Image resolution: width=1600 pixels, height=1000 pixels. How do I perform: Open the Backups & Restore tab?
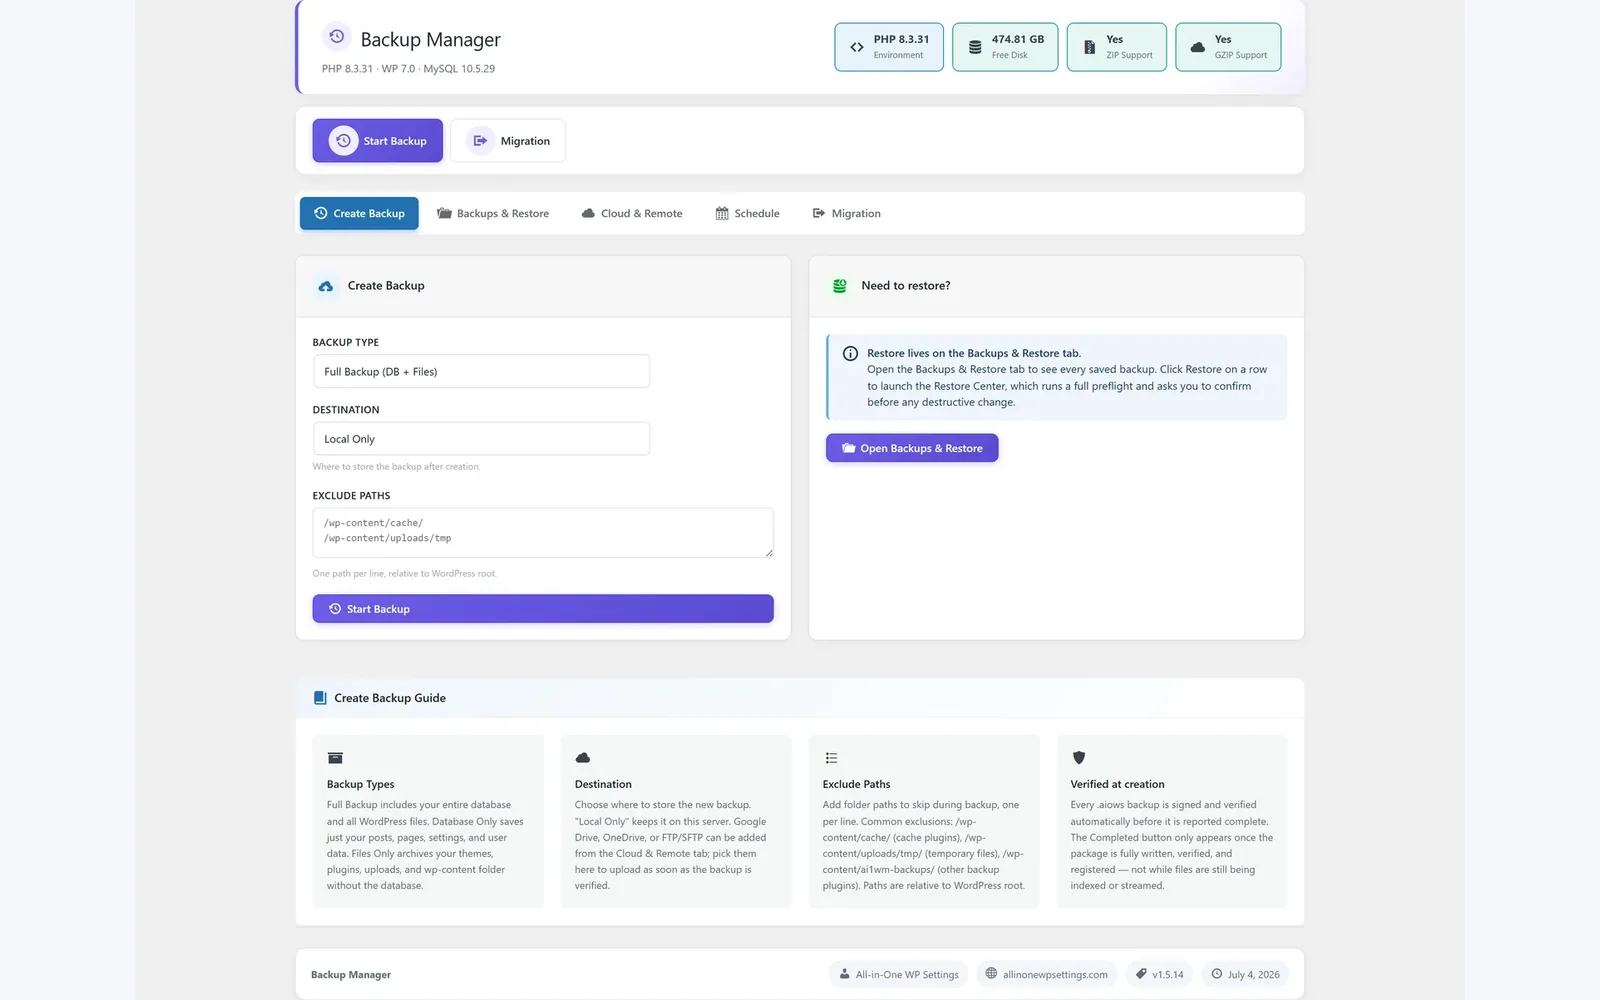pyautogui.click(x=493, y=214)
